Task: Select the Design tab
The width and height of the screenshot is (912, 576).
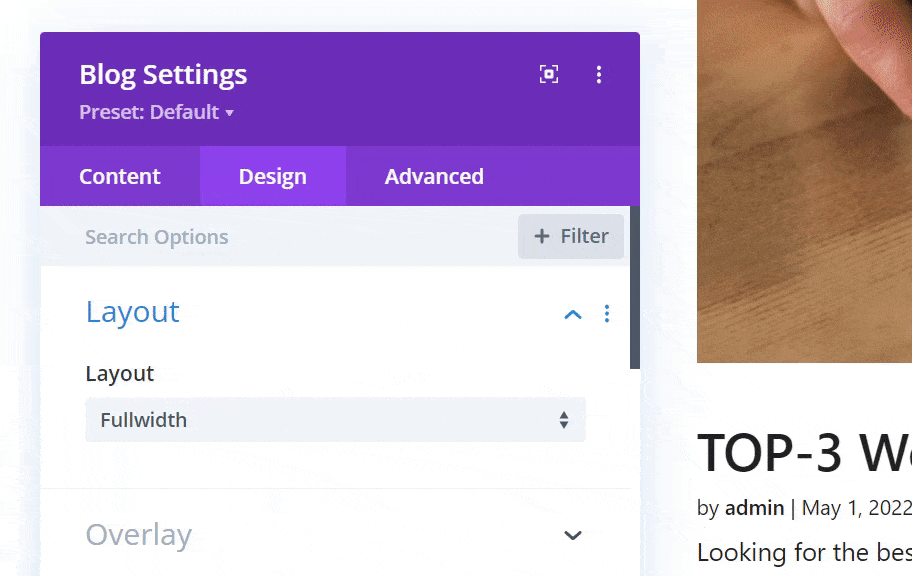Action: (272, 176)
